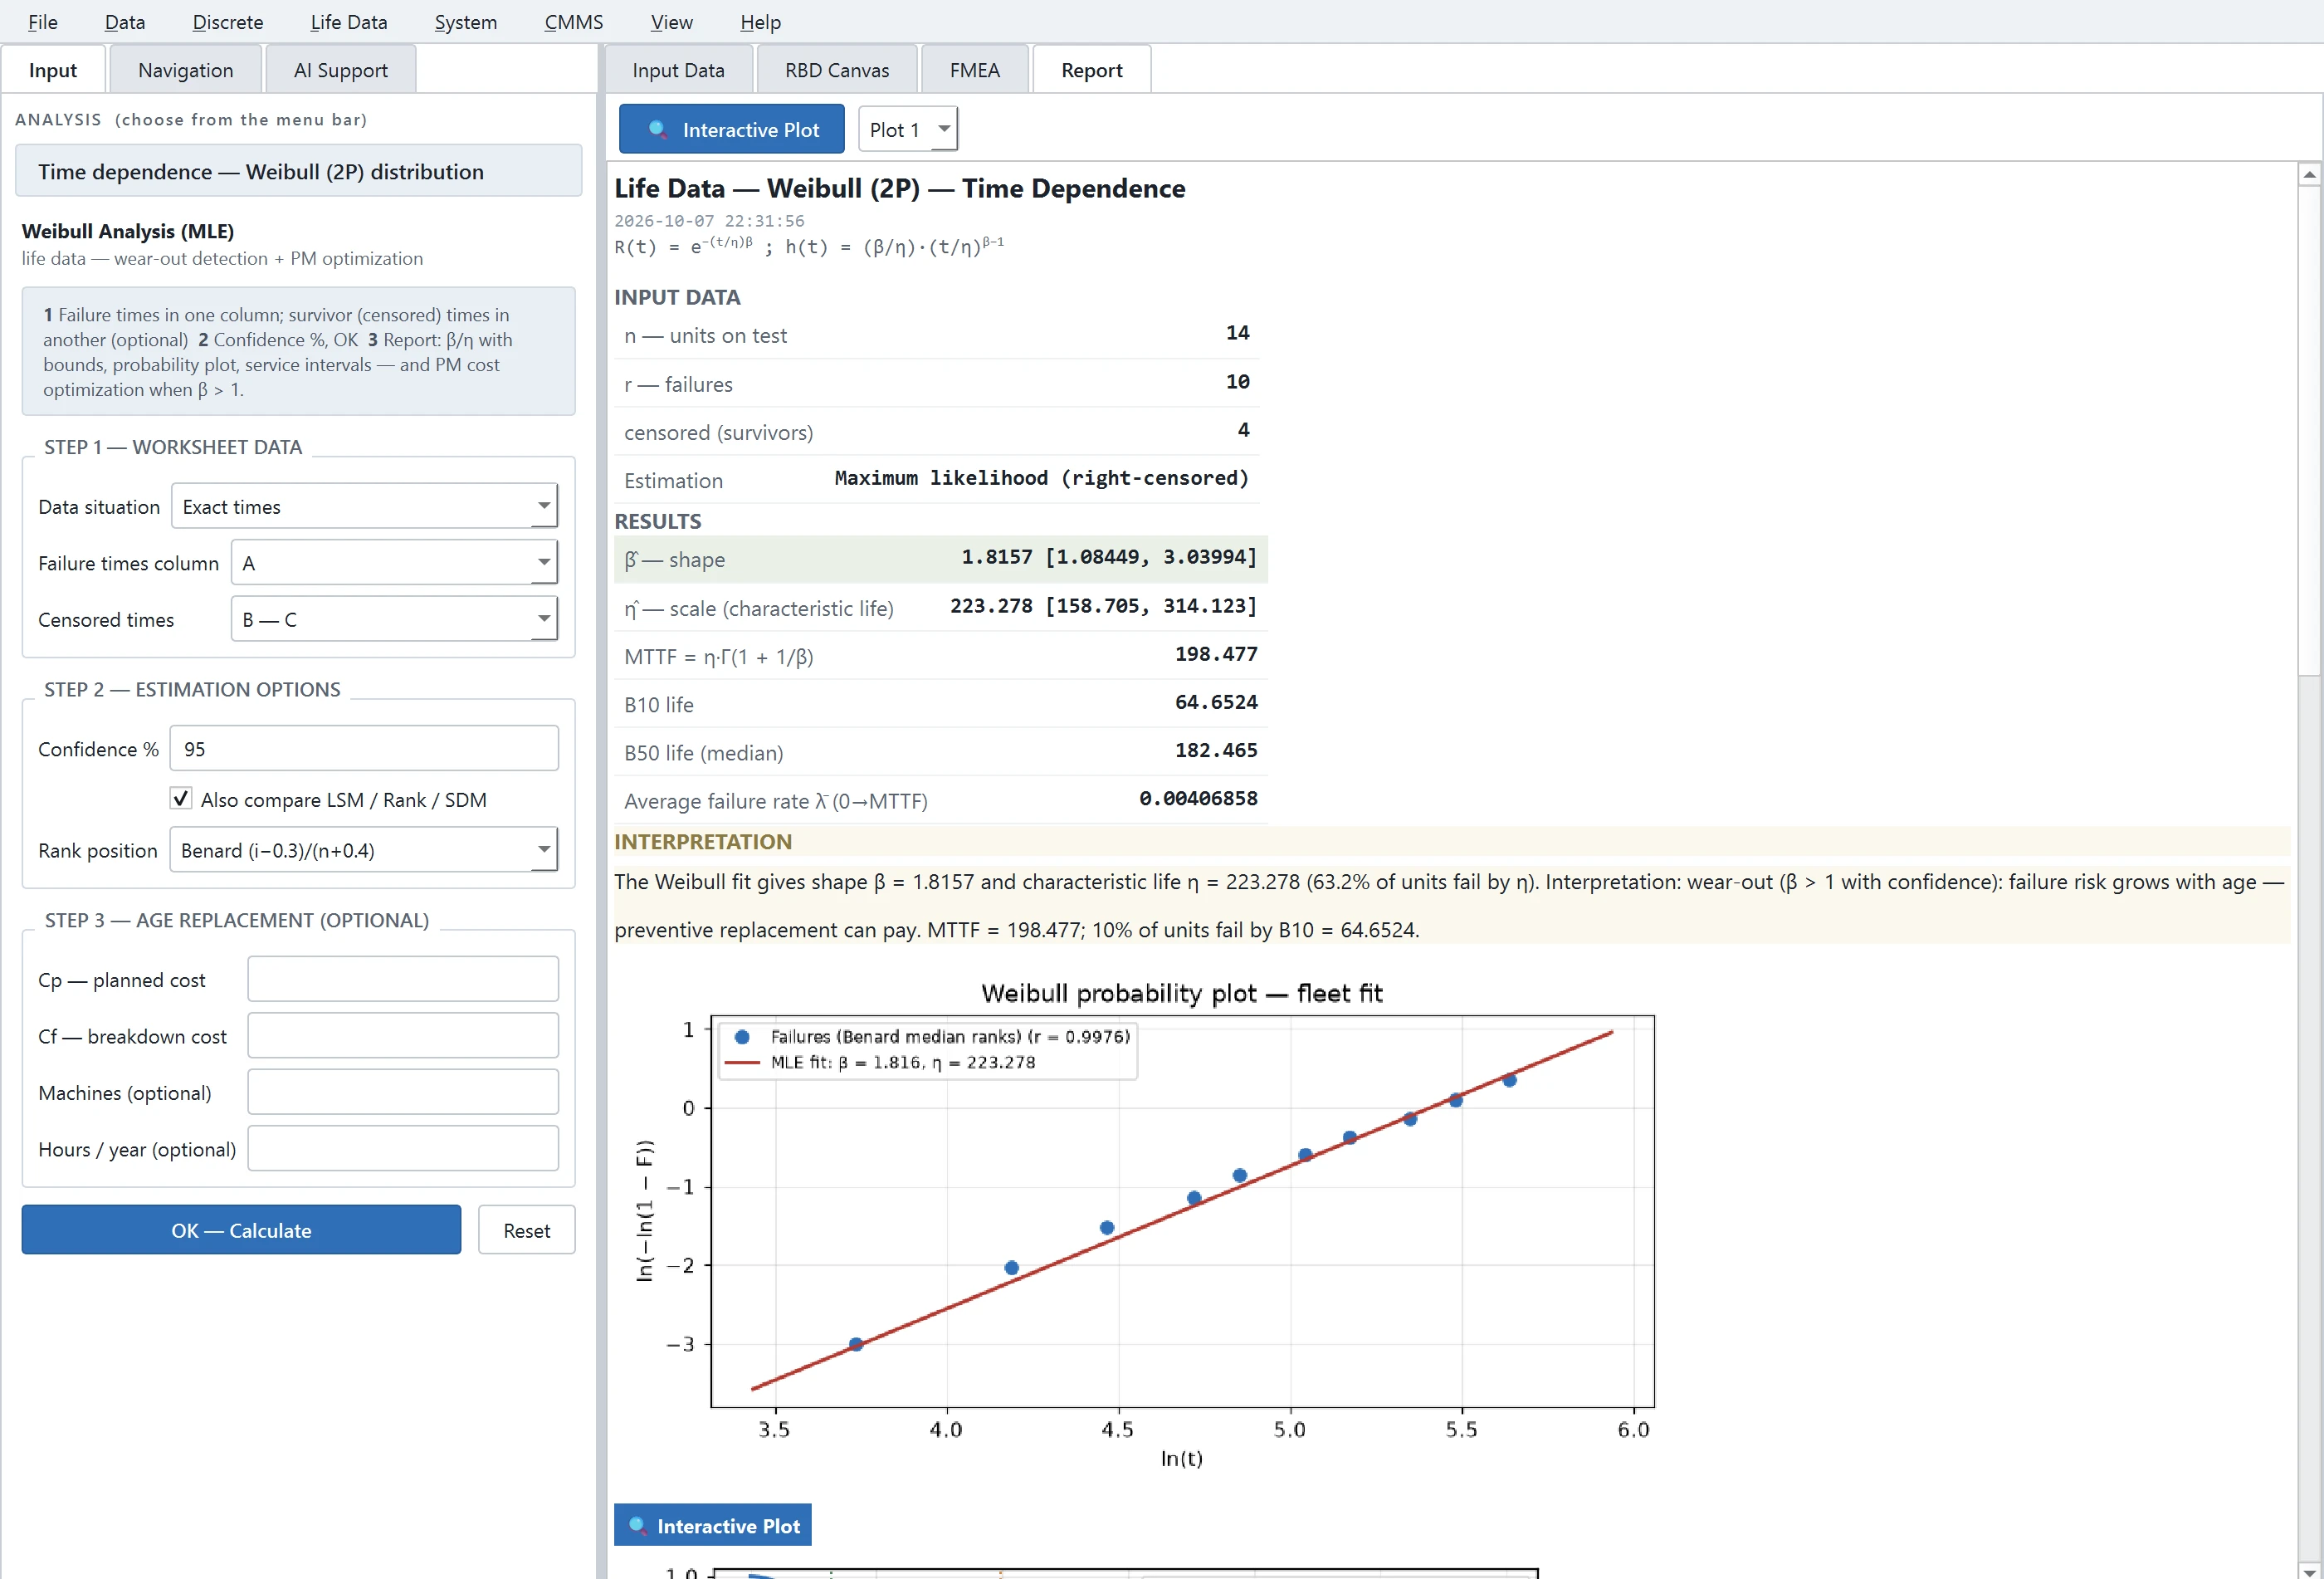Viewport: 2324px width, 1579px height.
Task: Open the FMEA tab
Action: click(974, 70)
